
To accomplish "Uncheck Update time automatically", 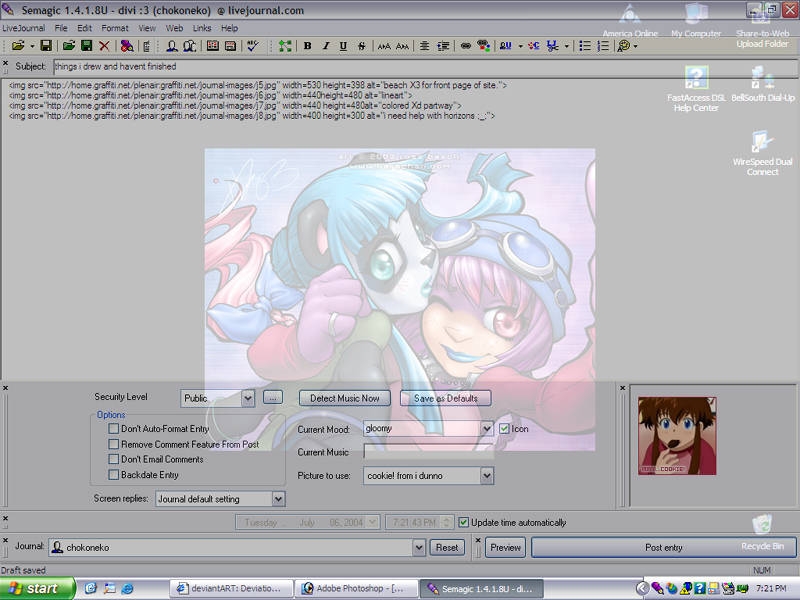I will point(464,522).
